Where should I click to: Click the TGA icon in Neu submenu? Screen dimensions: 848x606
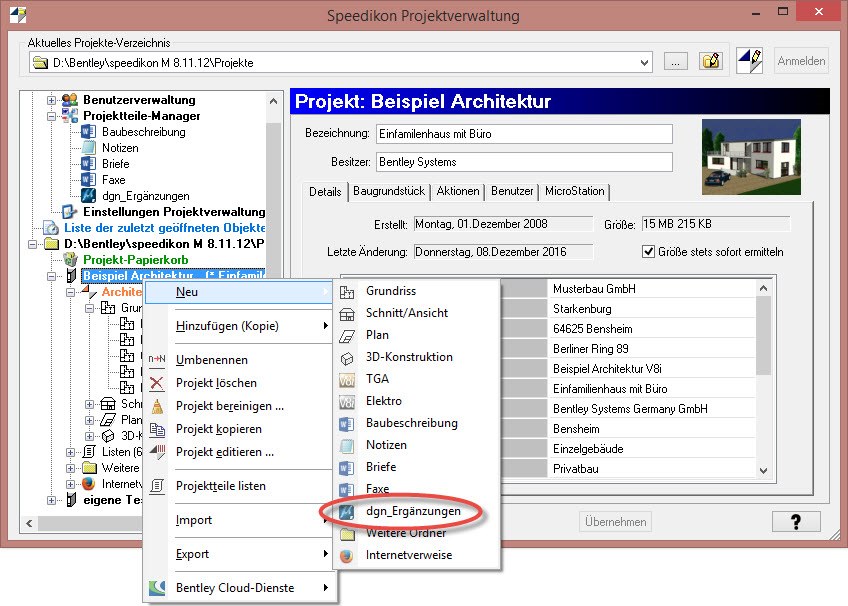click(347, 380)
